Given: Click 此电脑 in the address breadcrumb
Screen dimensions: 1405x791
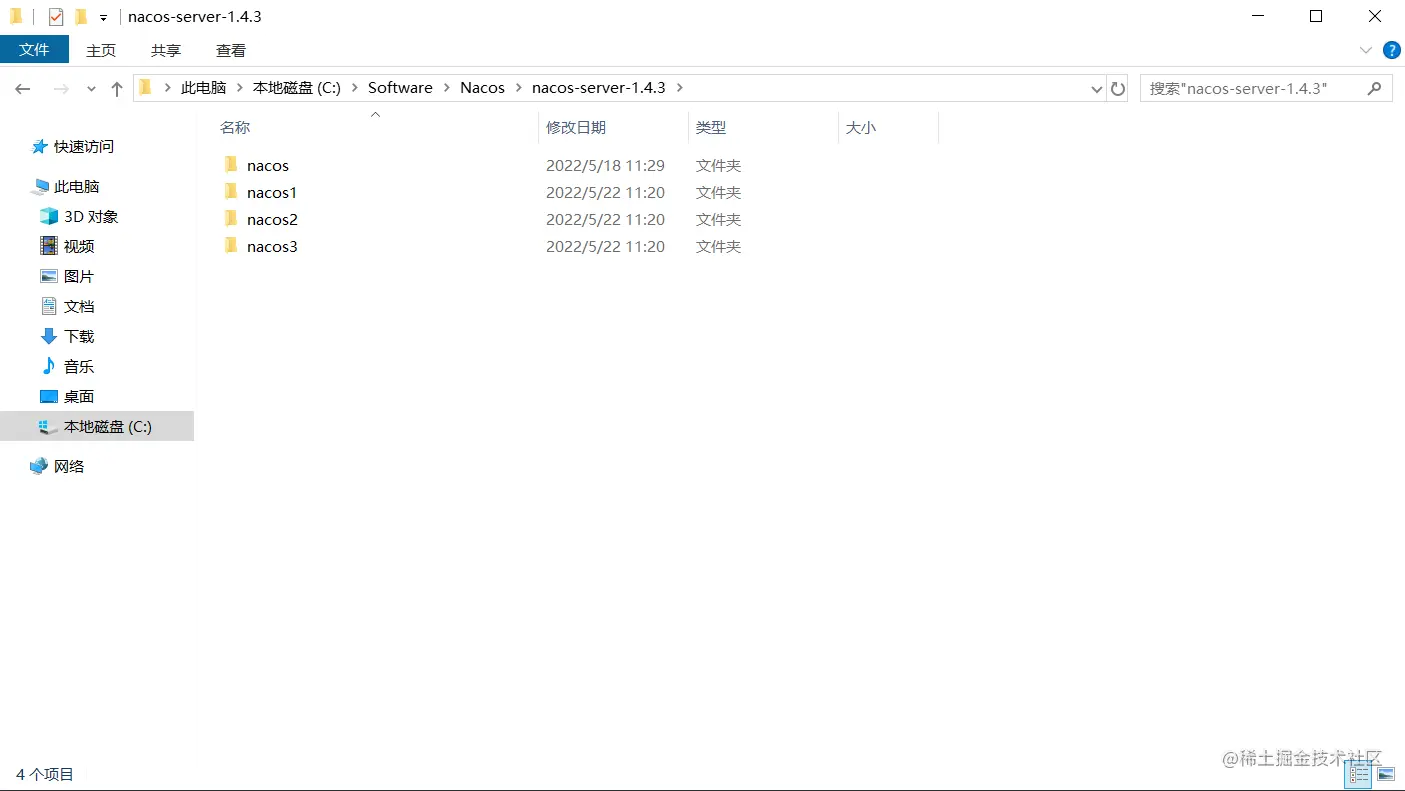Looking at the screenshot, I should point(203,88).
